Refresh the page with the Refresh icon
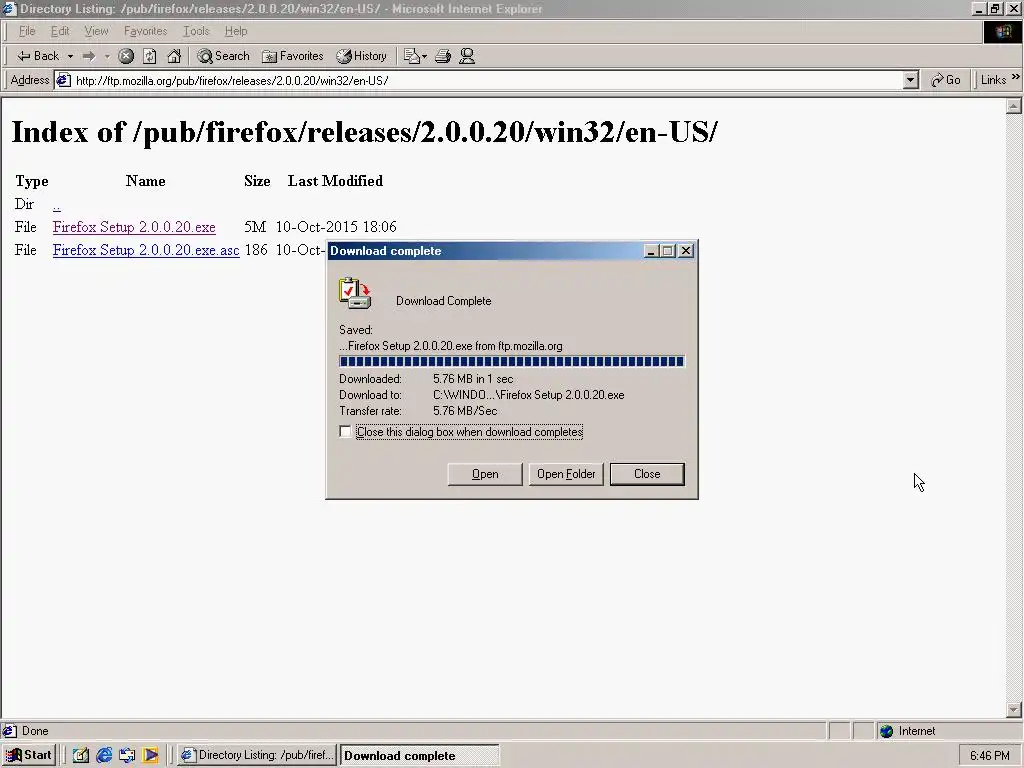 150,56
